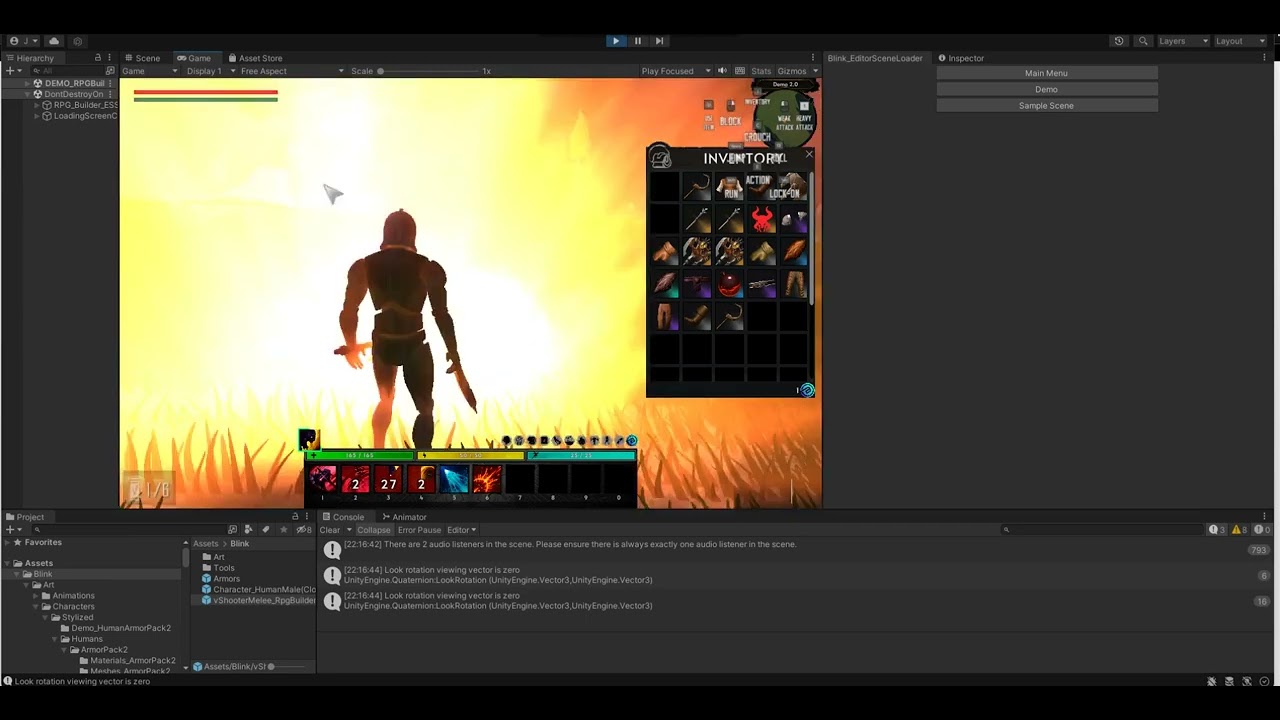Viewport: 1280px width, 720px height.
Task: Click the blue swirl icon below the inventory
Action: click(807, 390)
